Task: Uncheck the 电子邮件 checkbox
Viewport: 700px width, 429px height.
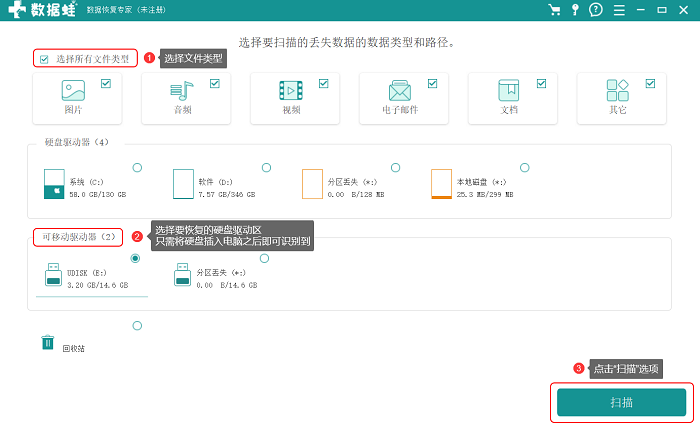Action: [x=433, y=83]
